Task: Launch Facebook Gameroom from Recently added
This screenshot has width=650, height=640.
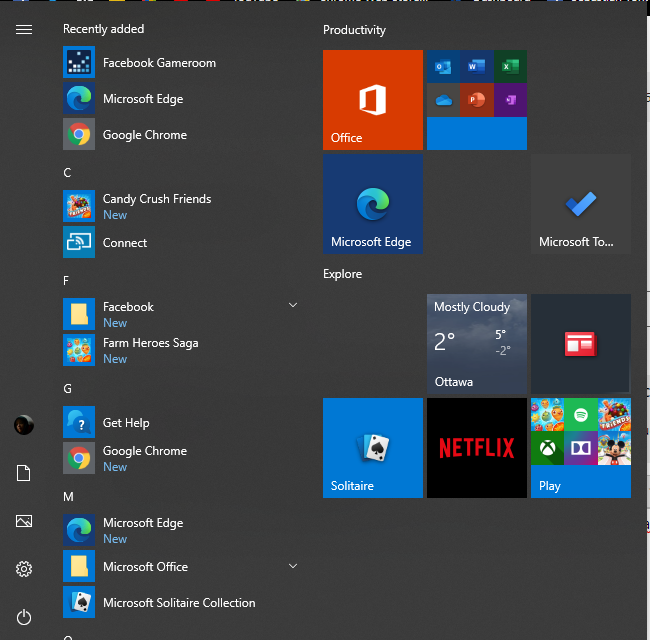Action: tap(159, 63)
